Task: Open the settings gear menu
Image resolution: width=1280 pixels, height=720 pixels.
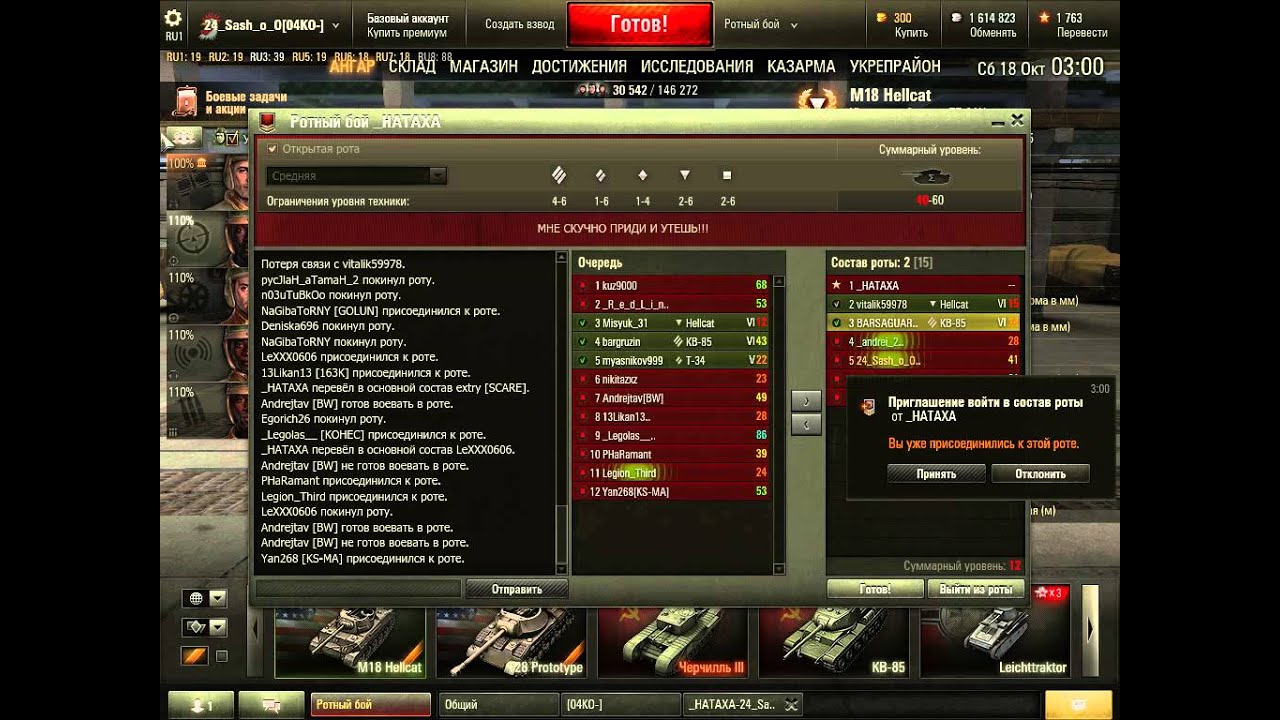Action: (x=173, y=18)
